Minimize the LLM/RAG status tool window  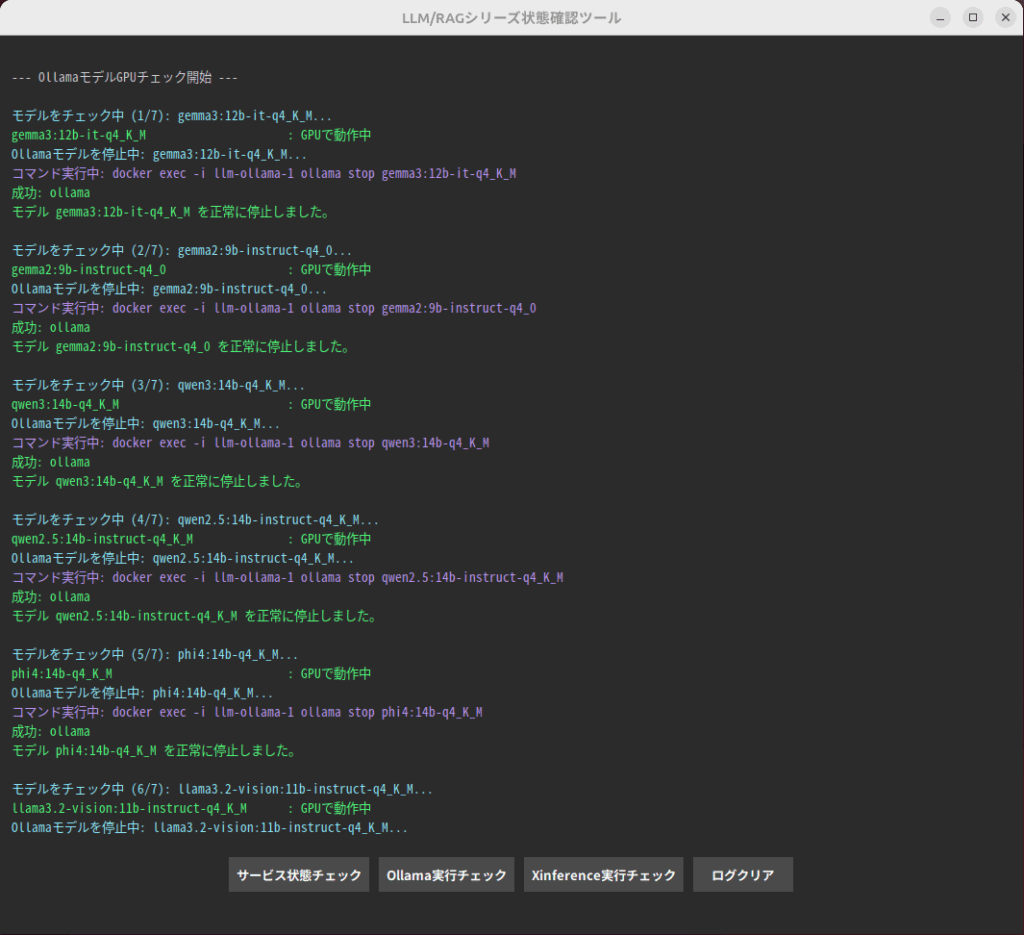(x=940, y=18)
